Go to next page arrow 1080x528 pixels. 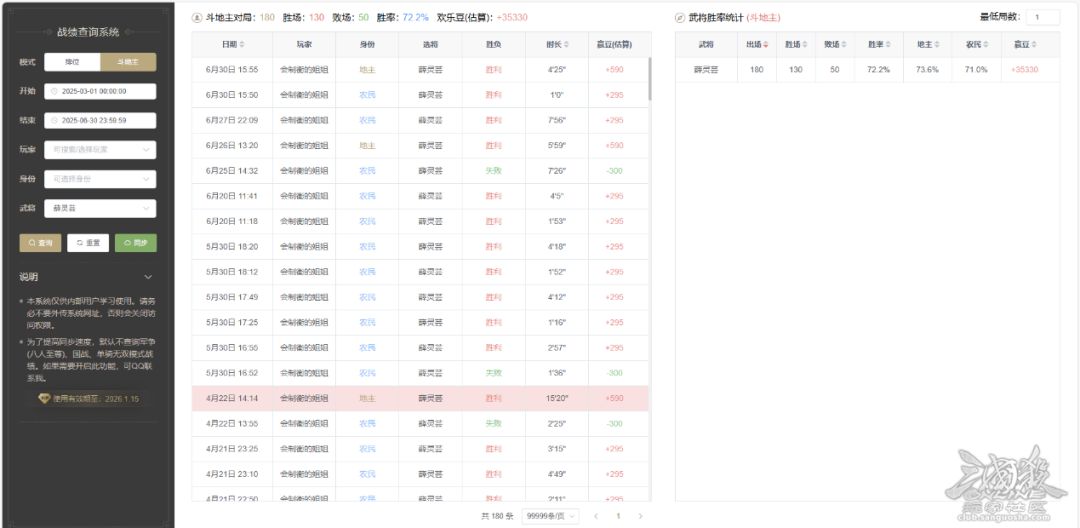point(641,516)
